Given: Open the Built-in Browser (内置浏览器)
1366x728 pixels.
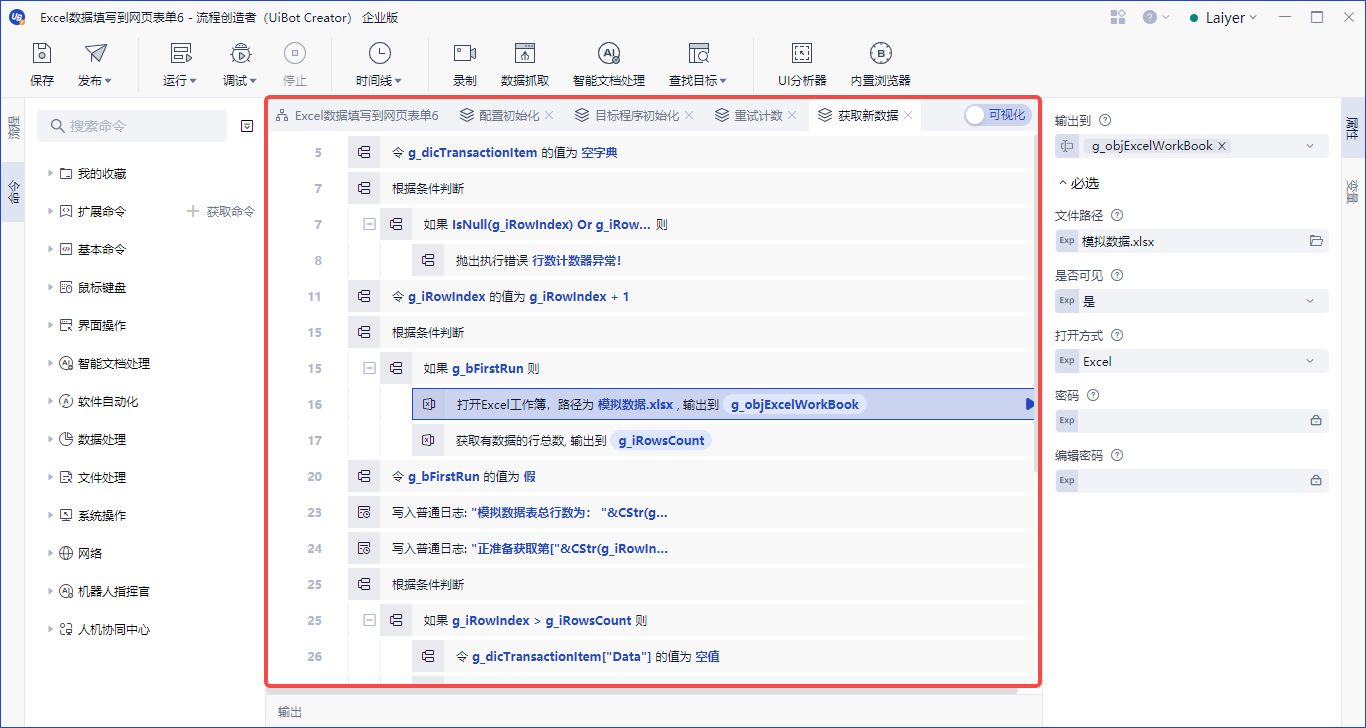Looking at the screenshot, I should click(880, 66).
